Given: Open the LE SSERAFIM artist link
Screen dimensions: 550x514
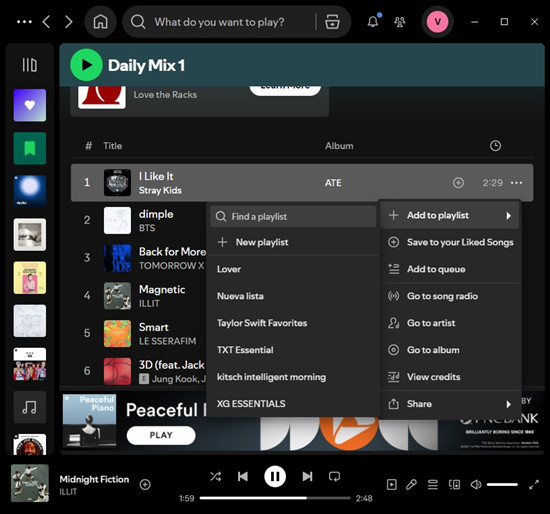Looking at the screenshot, I should 167,341.
